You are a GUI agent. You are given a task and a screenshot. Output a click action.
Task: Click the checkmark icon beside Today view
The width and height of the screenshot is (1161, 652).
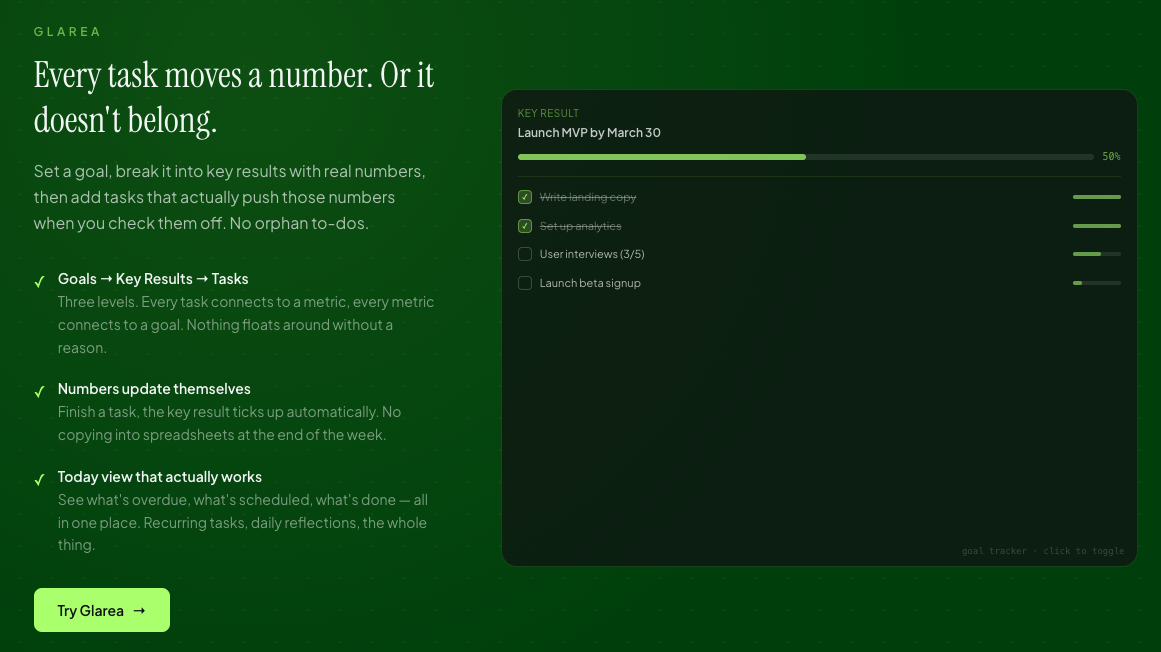pos(40,480)
